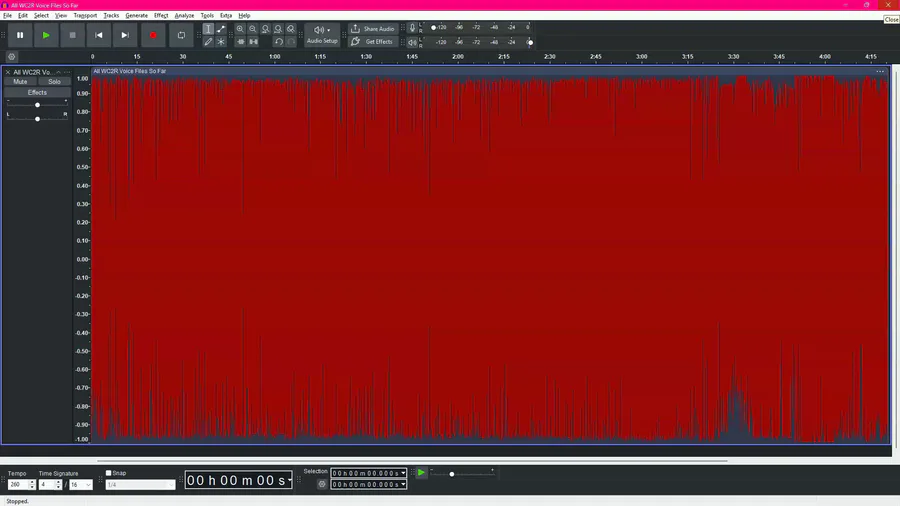Viewport: 900px width, 506px height.
Task: Open the Edit menu
Action: coord(23,15)
